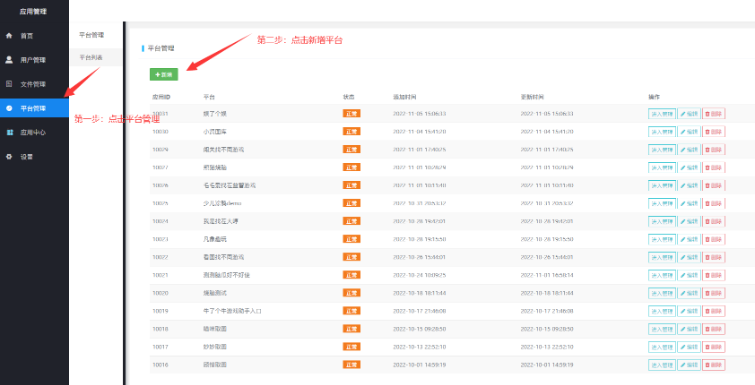Screen dimensions: 755x385
Task: Delete the platform with ID 10021
Action: coord(714,275)
